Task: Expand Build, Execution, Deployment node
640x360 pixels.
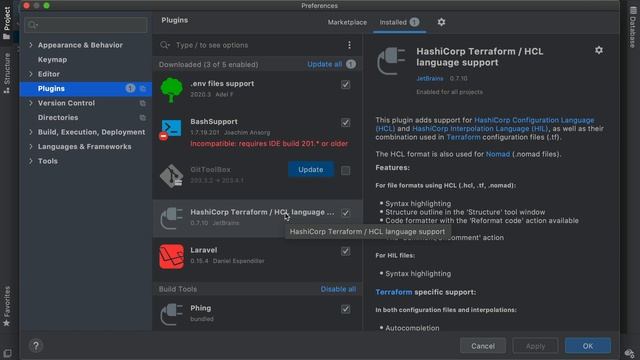Action: 31,132
